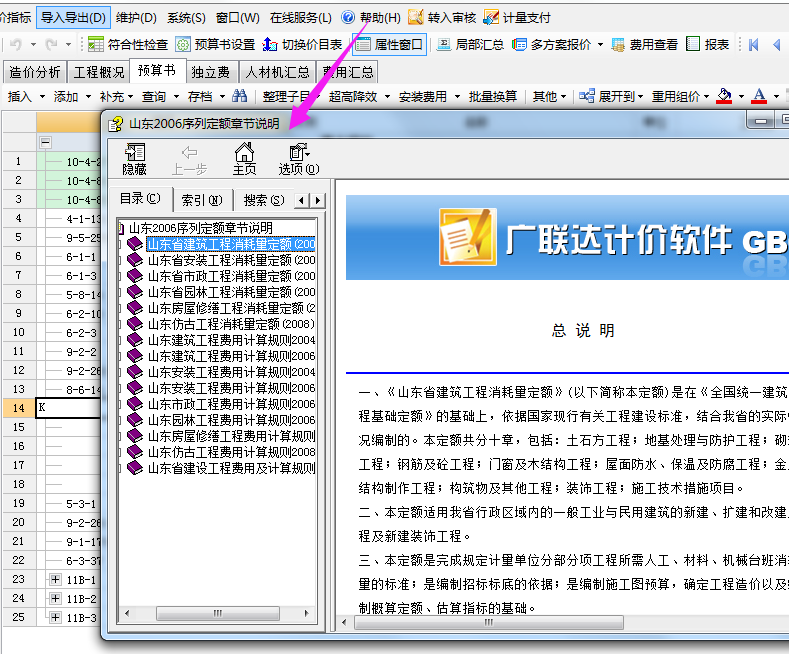
Task: Open the 导入导出(D) menu
Action: tap(73, 18)
